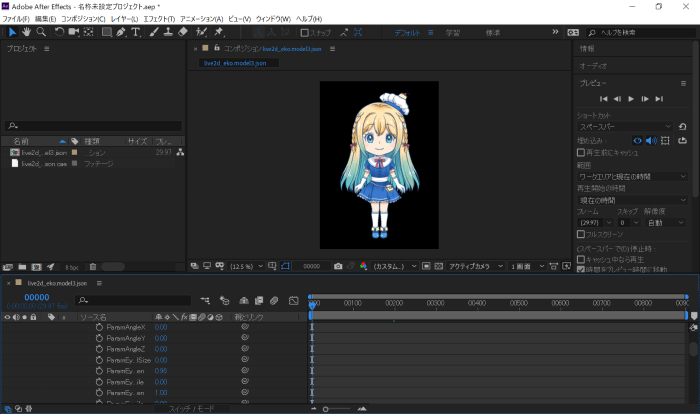
Task: Click the スイッチ / モード toggle button
Action: 192,409
